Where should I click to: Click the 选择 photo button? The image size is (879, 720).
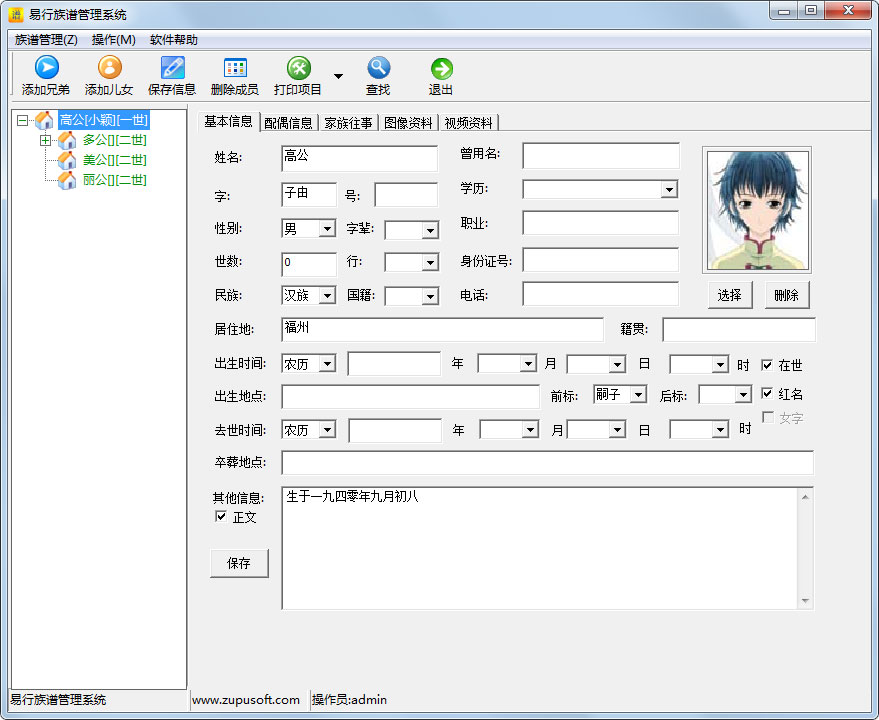coord(730,295)
